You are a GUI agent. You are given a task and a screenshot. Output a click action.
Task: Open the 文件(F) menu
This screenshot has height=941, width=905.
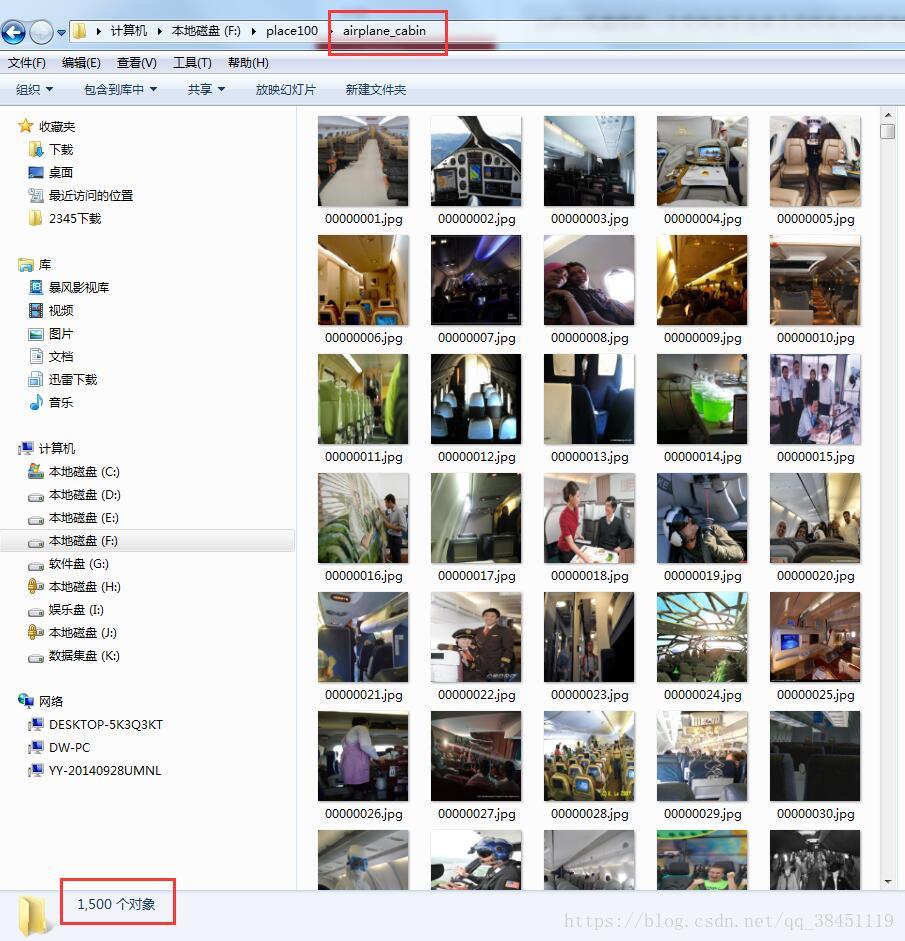[26, 62]
